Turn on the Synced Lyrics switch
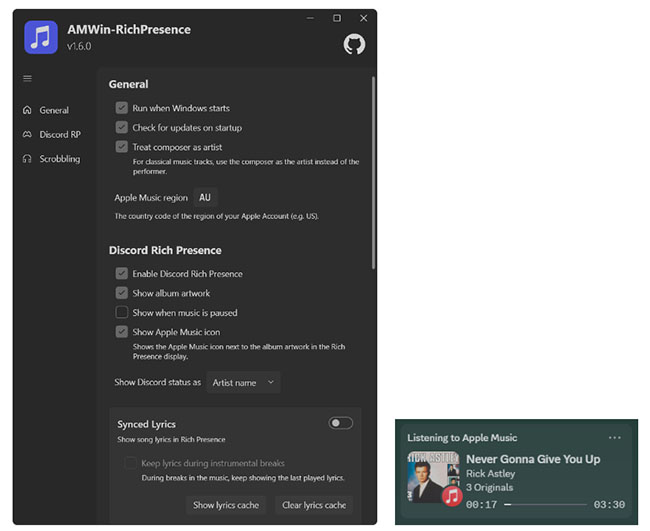The height and width of the screenshot is (531, 650). [x=341, y=423]
